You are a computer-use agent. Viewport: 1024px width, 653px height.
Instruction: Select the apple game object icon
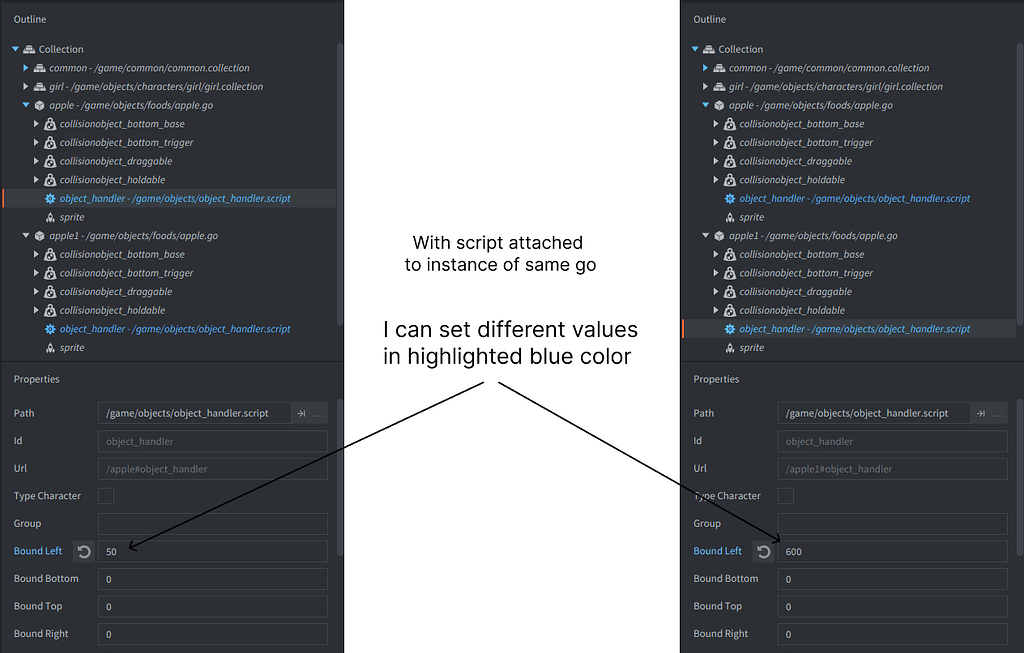pos(37,104)
